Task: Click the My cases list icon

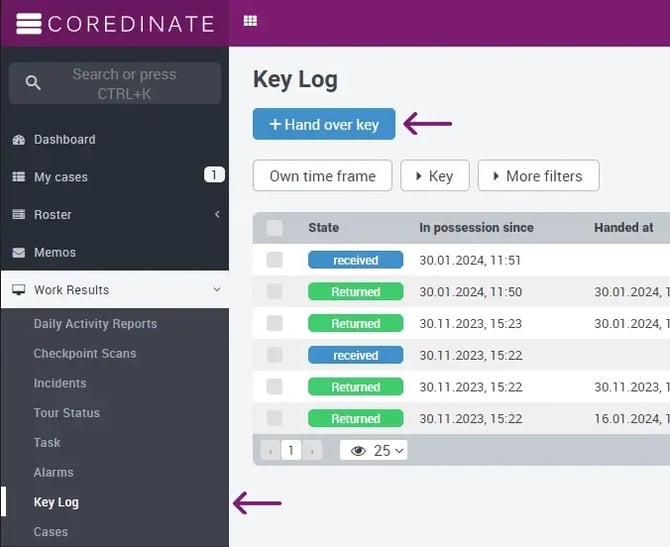Action: point(18,177)
